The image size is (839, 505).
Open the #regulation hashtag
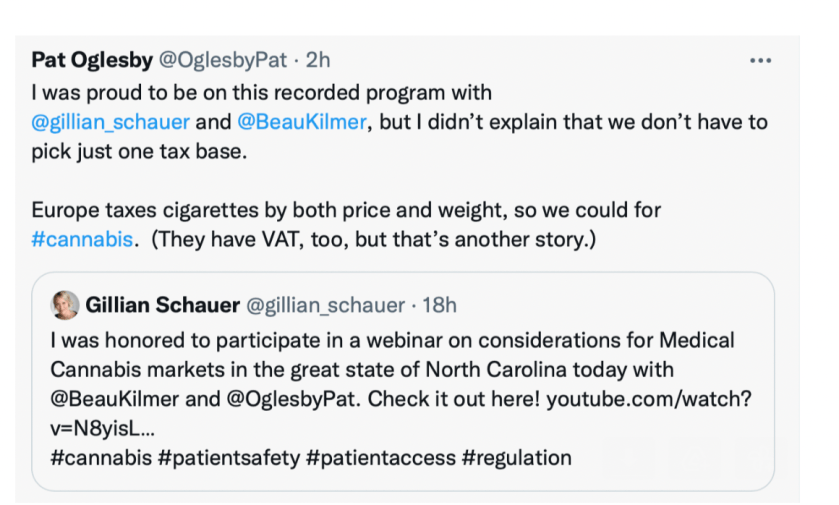[x=516, y=458]
